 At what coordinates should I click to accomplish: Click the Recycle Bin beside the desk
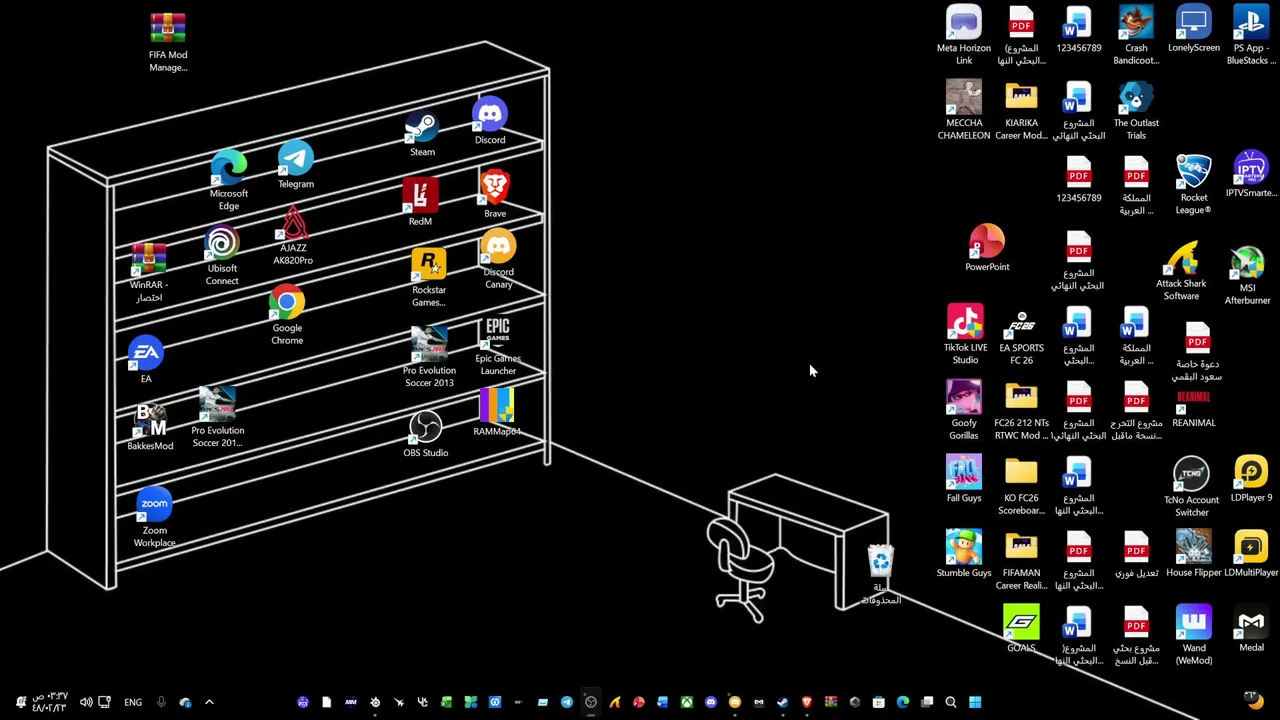881,575
